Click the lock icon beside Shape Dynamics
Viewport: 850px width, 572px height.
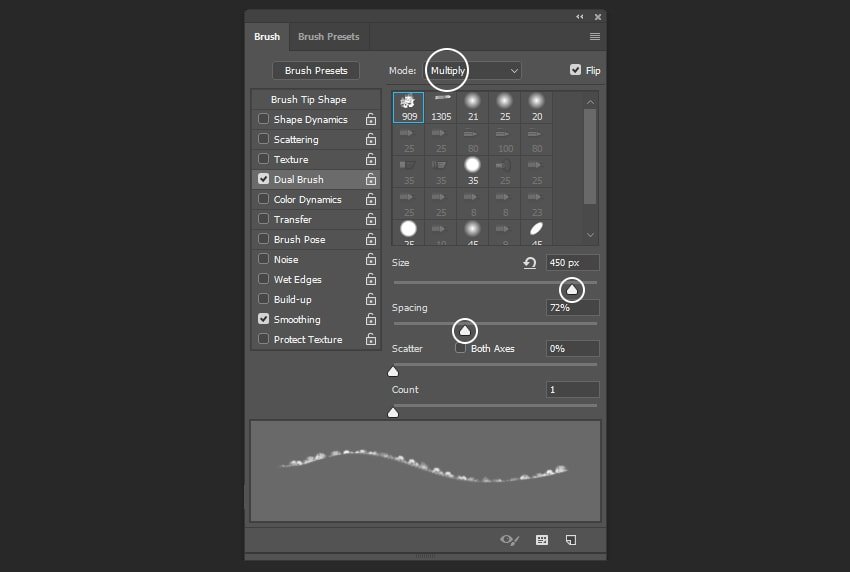click(371, 120)
